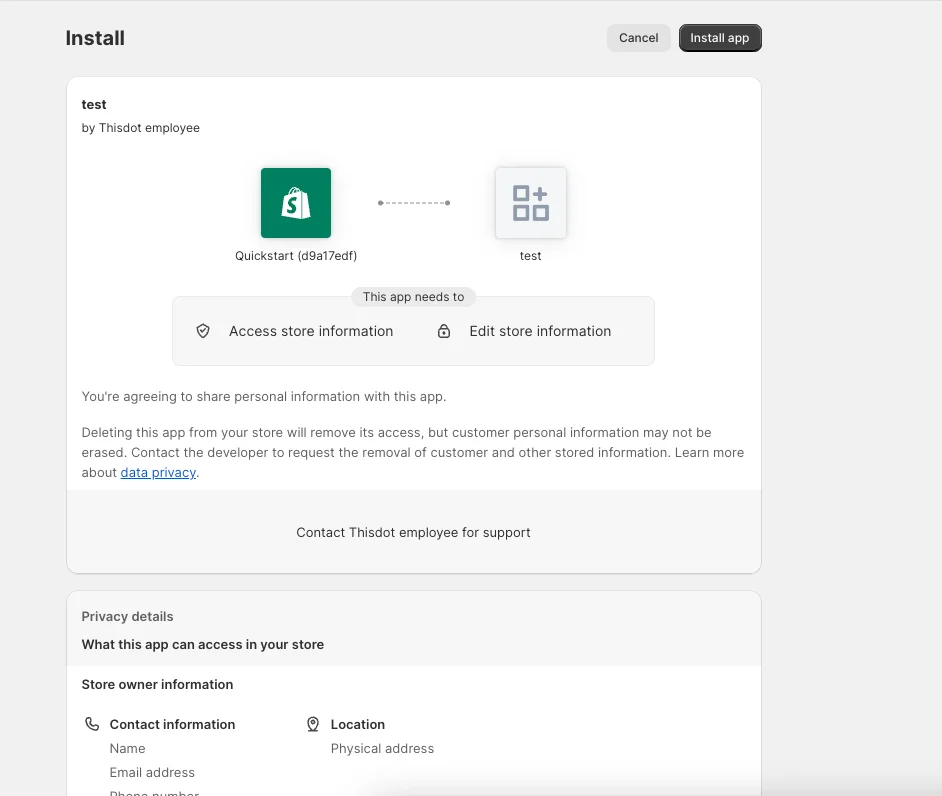Click the Email address entry
Screen dimensions: 942x796
click(x=152, y=772)
